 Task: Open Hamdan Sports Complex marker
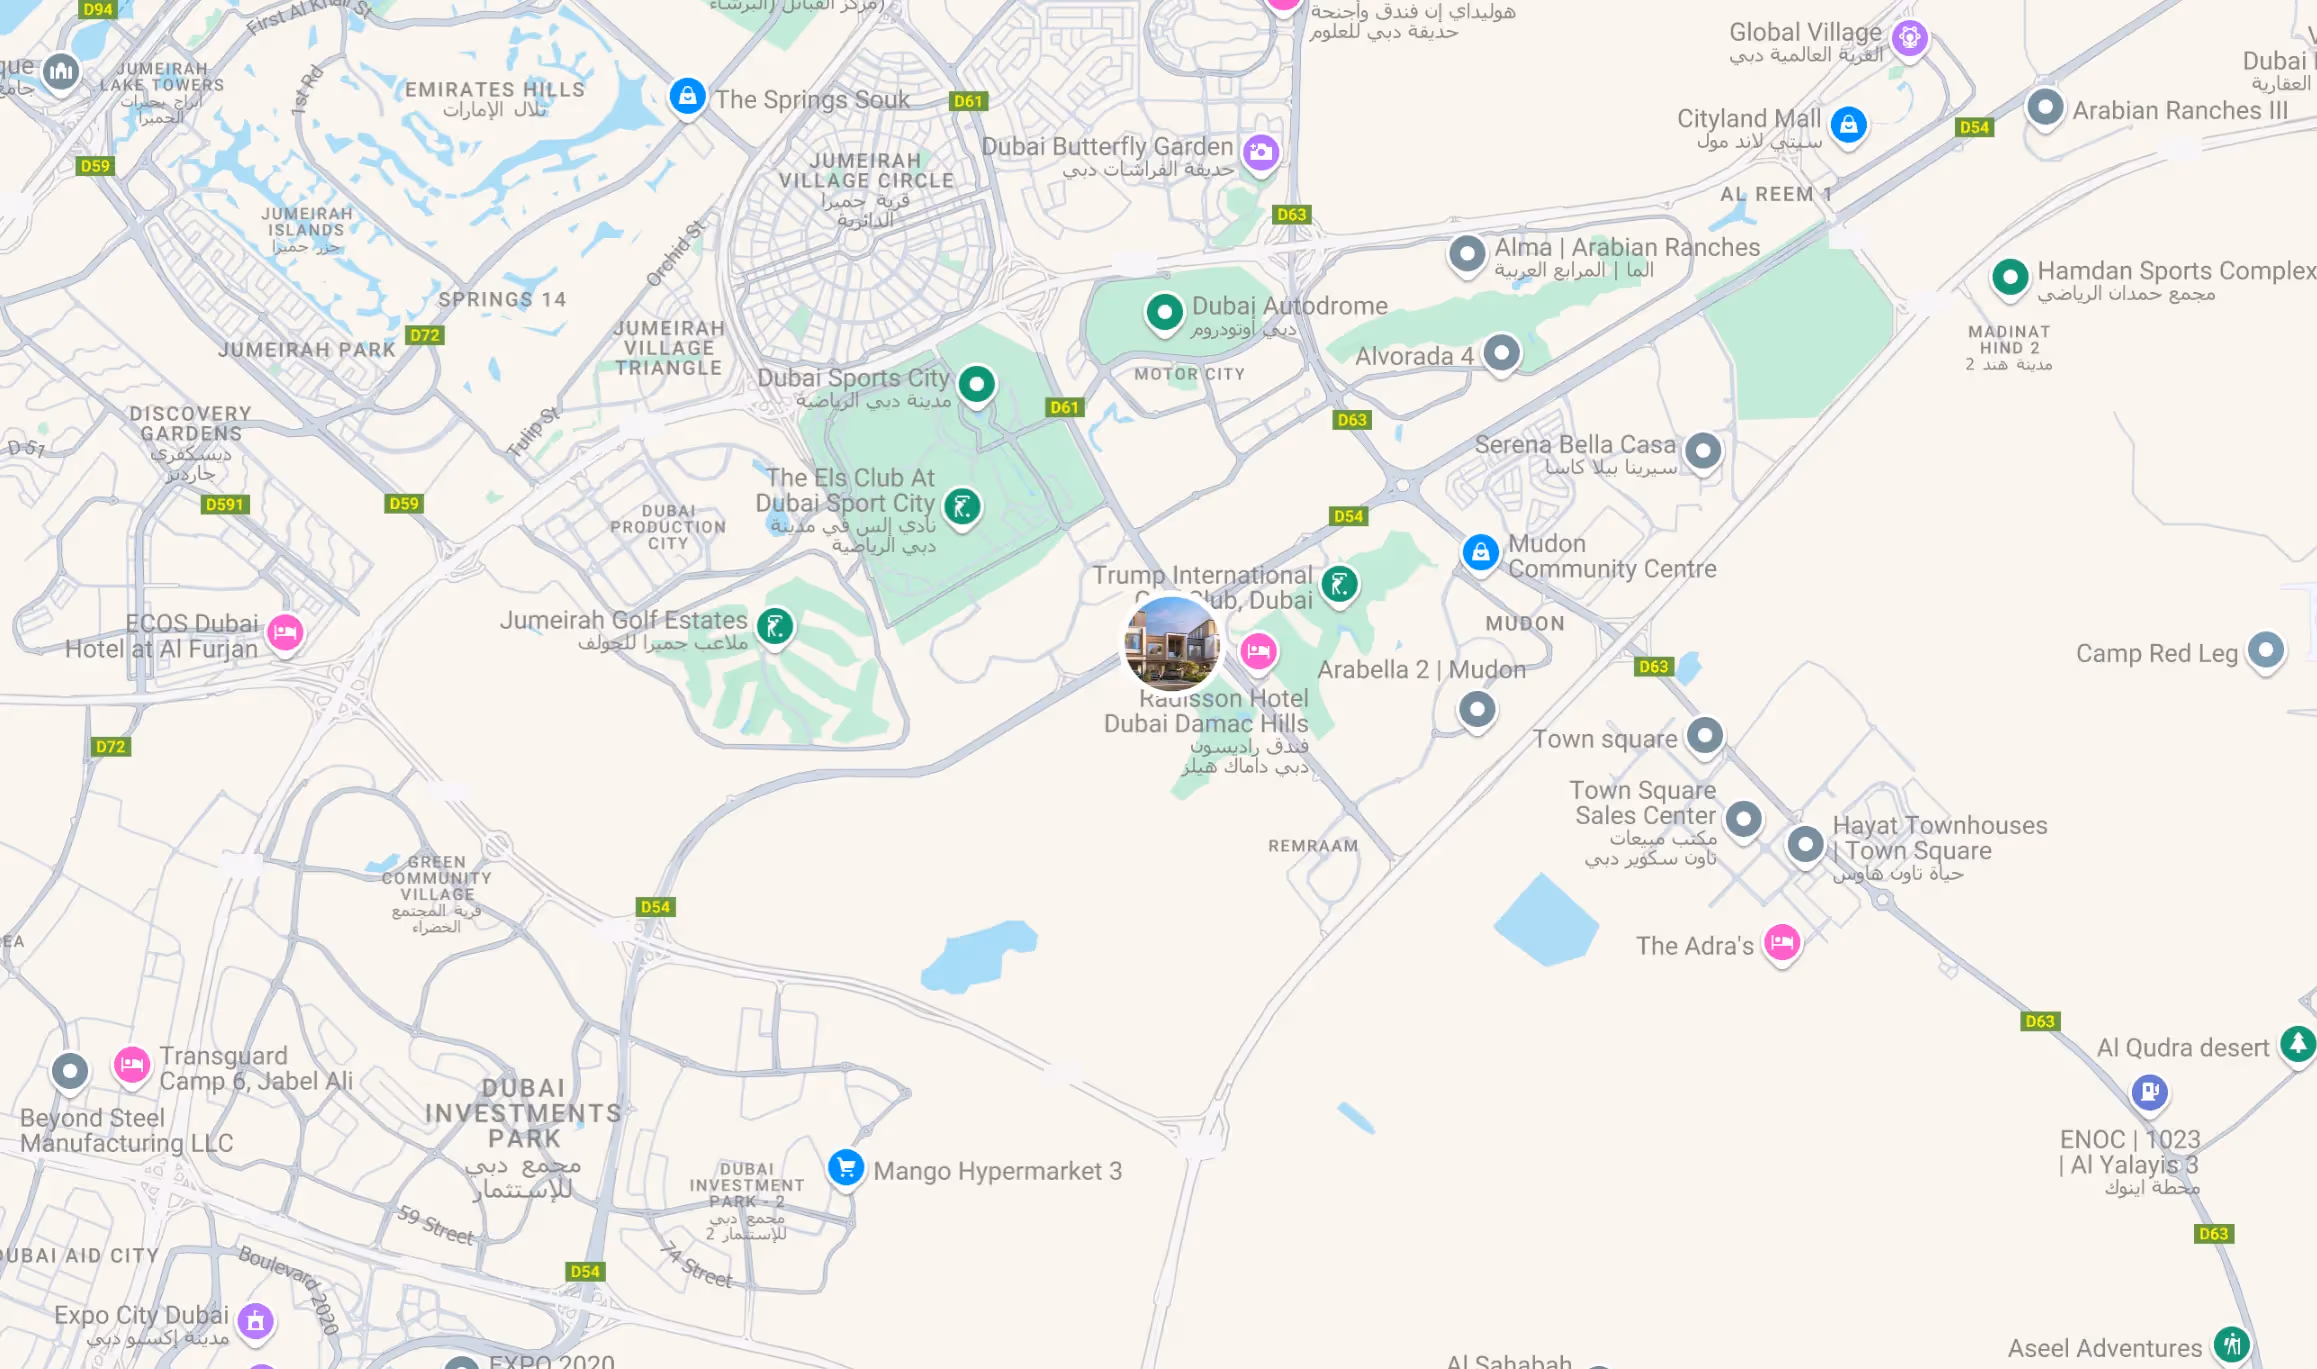[2010, 278]
